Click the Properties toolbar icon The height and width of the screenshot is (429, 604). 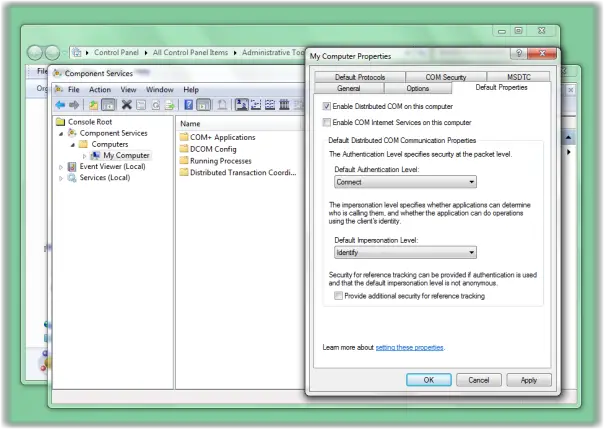[141, 105]
